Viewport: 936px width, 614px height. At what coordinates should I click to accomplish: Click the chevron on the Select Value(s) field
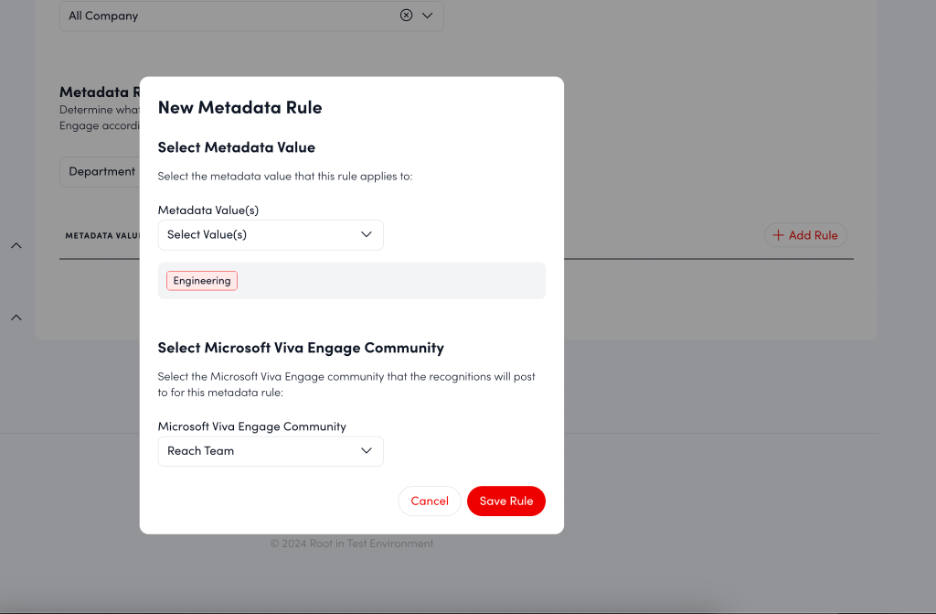pyautogui.click(x=368, y=234)
